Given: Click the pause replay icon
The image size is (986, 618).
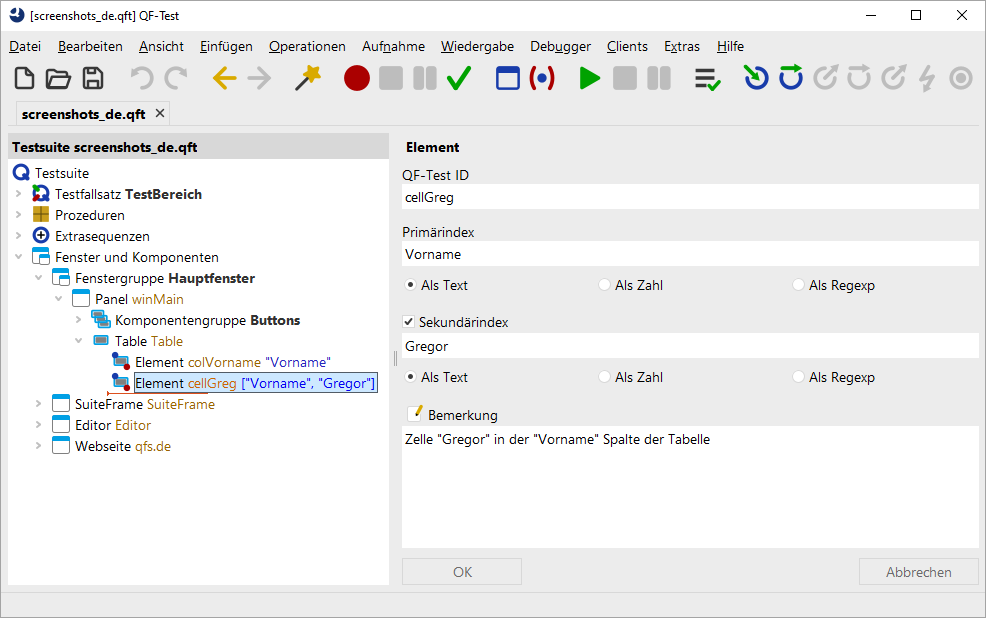Looking at the screenshot, I should 659,79.
